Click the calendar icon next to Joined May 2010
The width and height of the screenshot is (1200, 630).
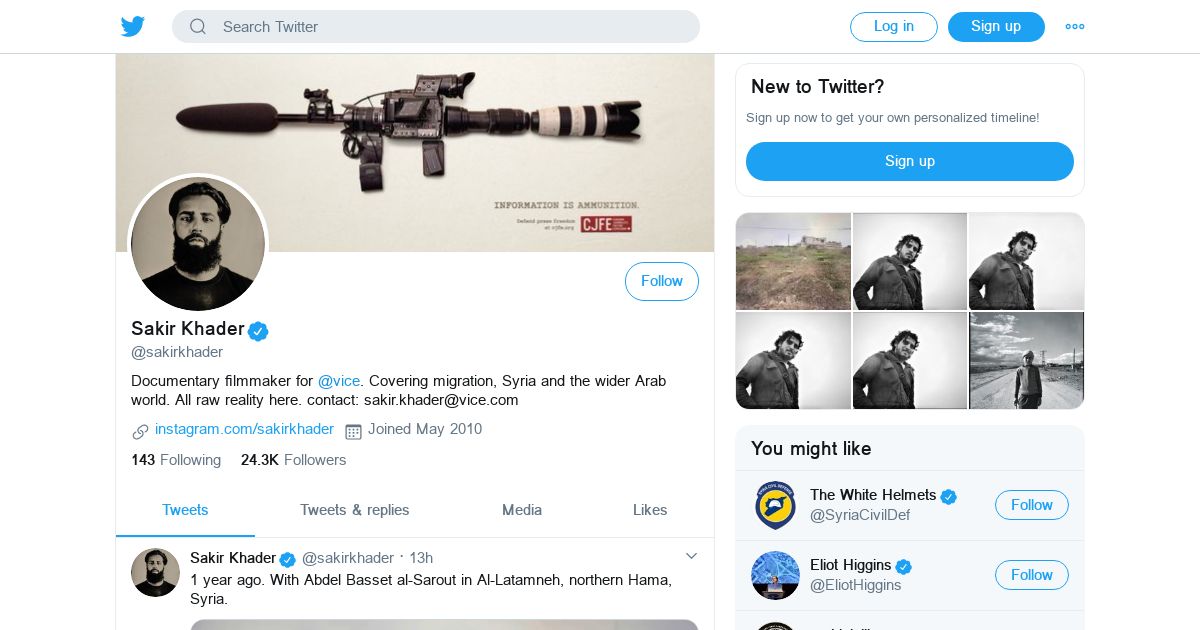point(353,431)
